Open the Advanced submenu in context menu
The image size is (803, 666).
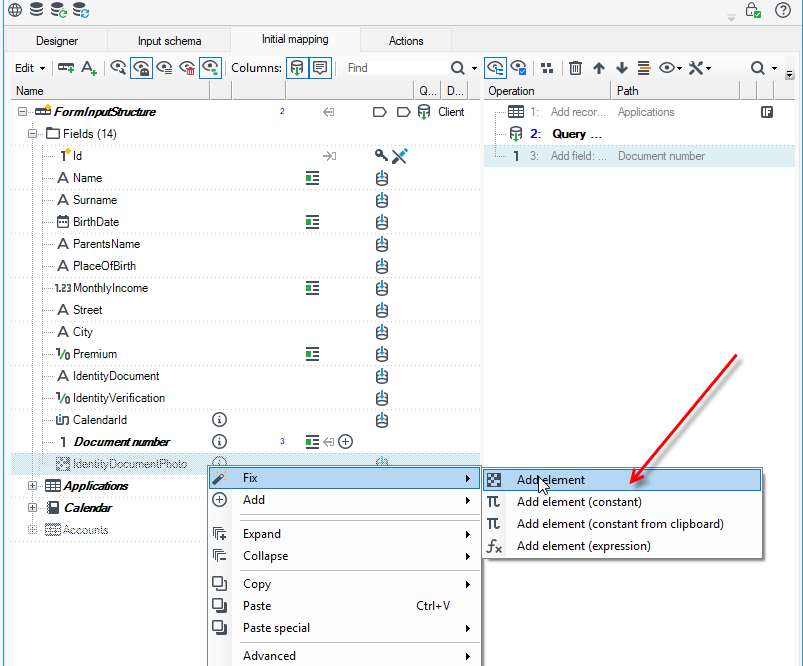point(345,656)
